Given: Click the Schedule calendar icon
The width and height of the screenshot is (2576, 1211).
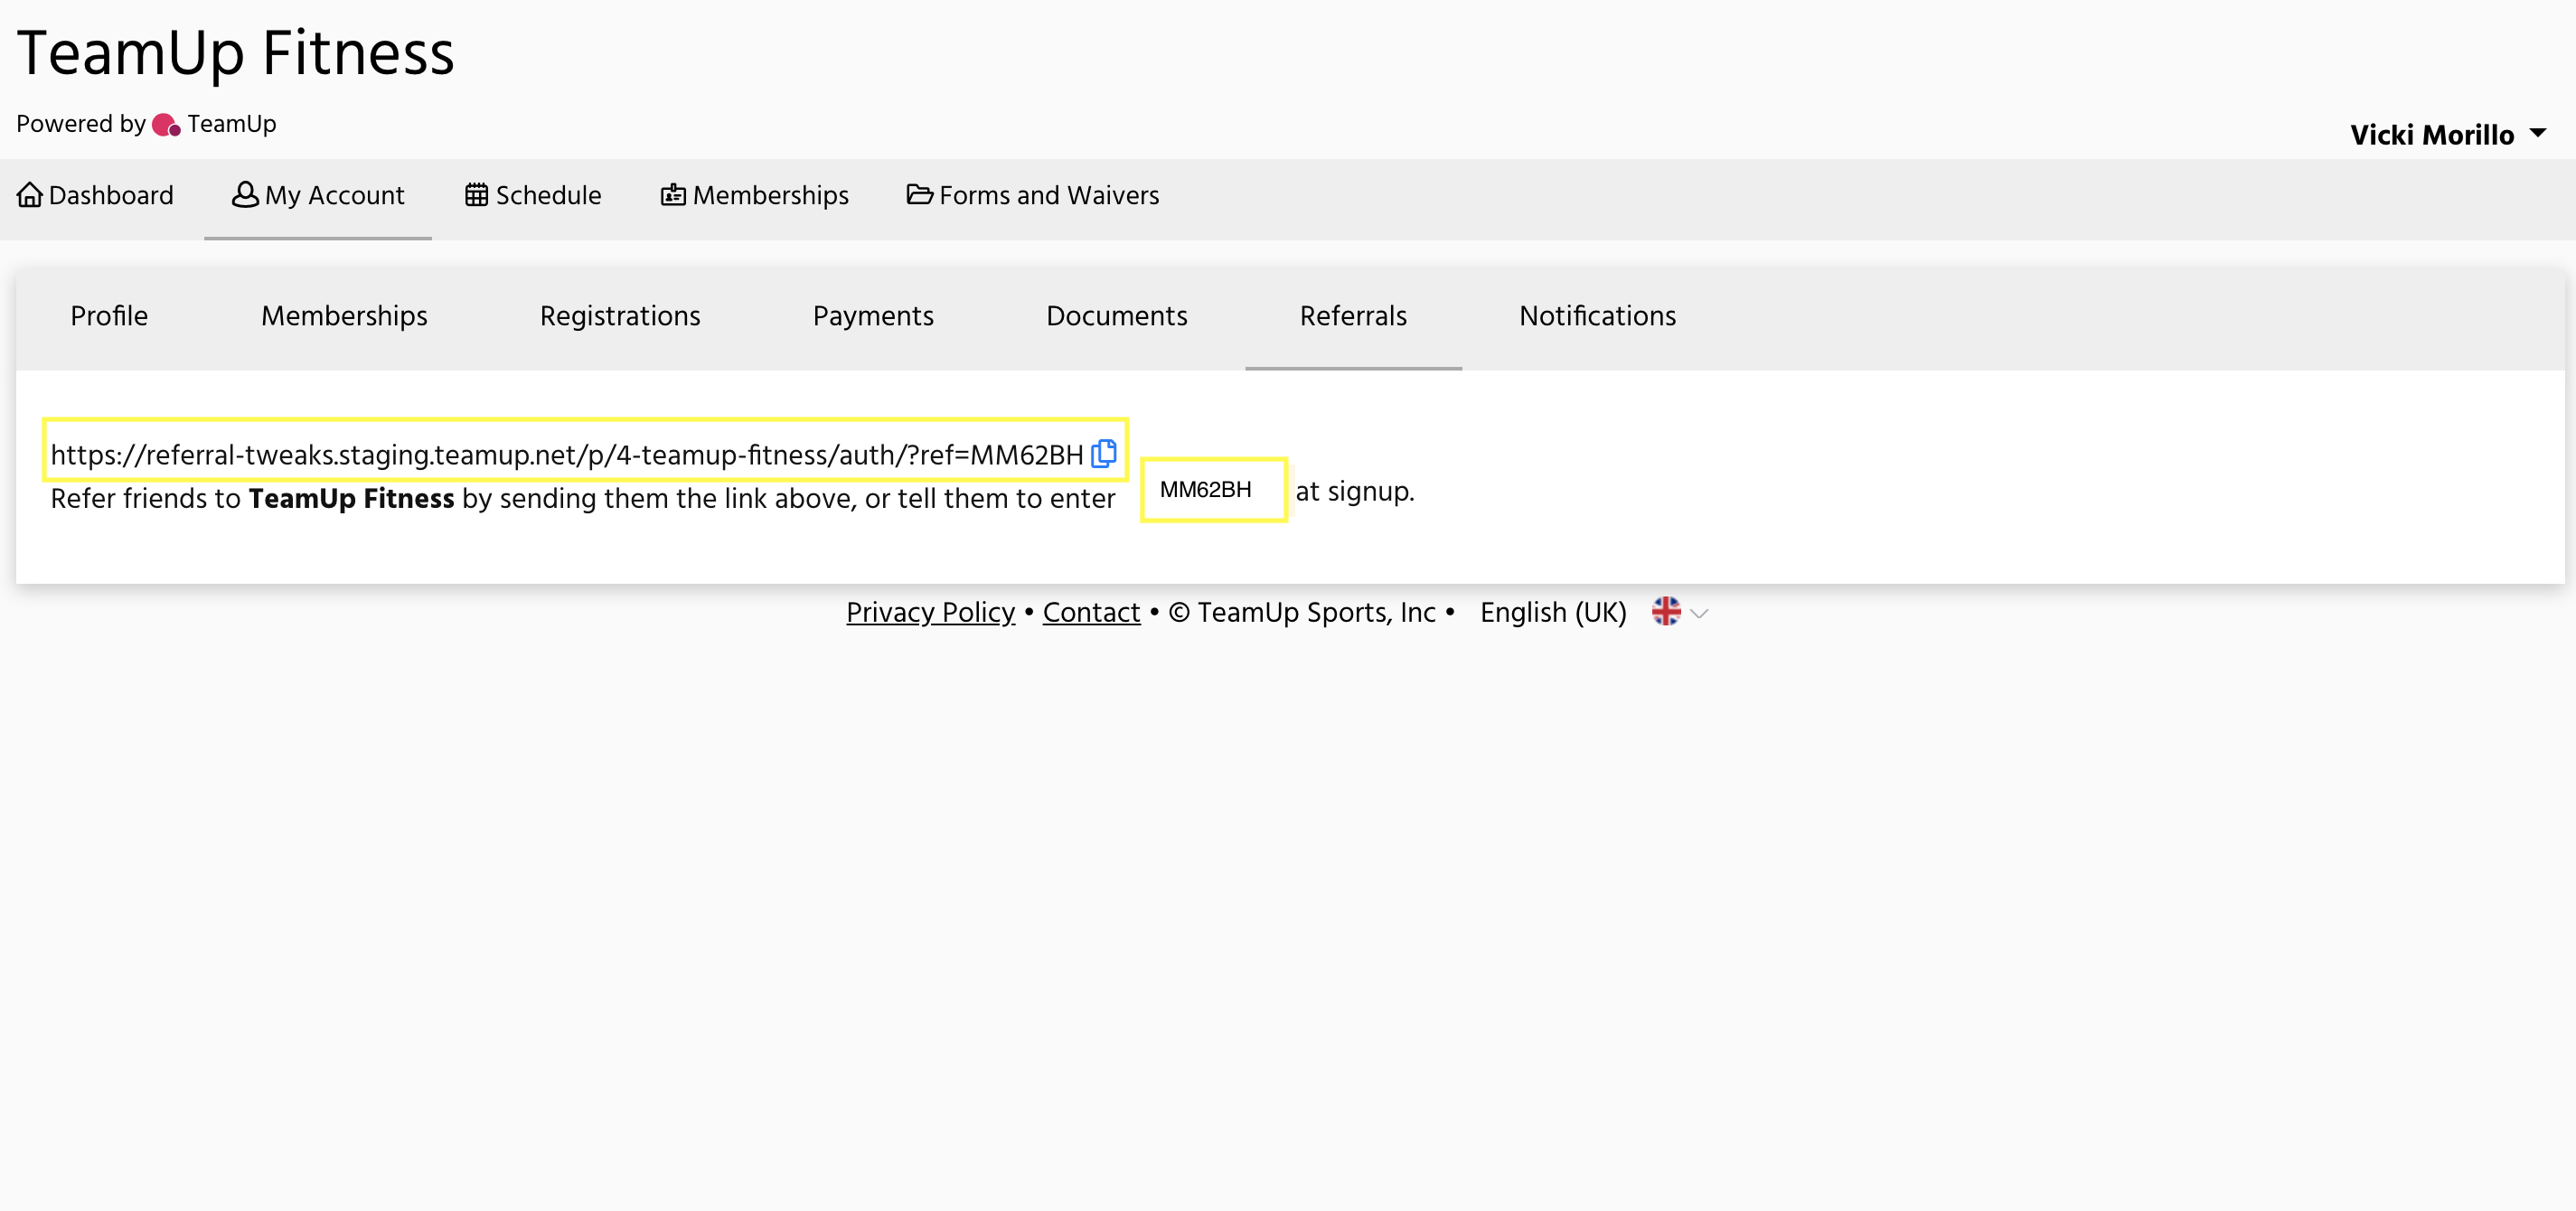Looking at the screenshot, I should point(476,194).
